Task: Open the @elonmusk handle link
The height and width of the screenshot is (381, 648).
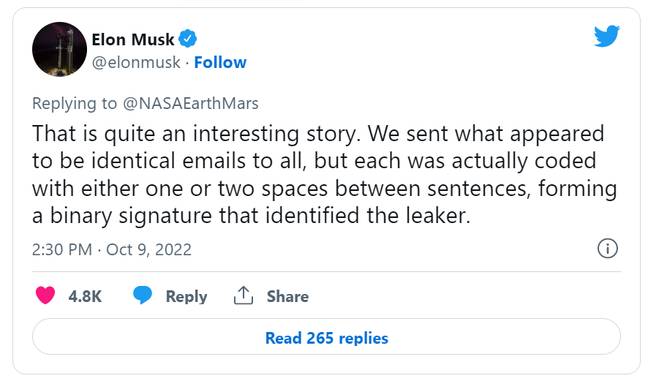Action: [136, 63]
